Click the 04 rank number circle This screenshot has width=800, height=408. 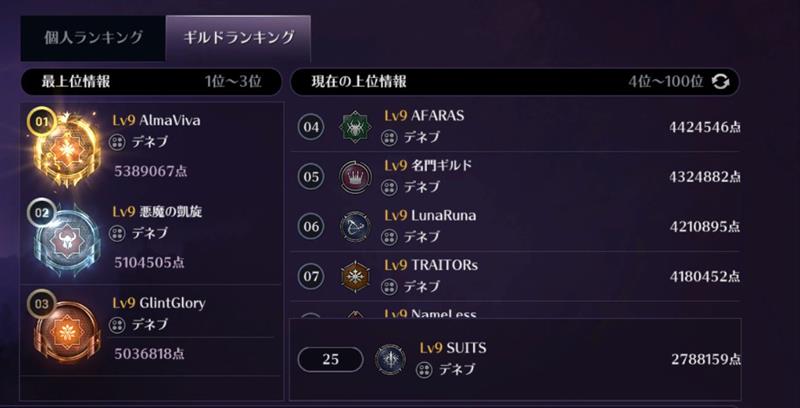311,127
